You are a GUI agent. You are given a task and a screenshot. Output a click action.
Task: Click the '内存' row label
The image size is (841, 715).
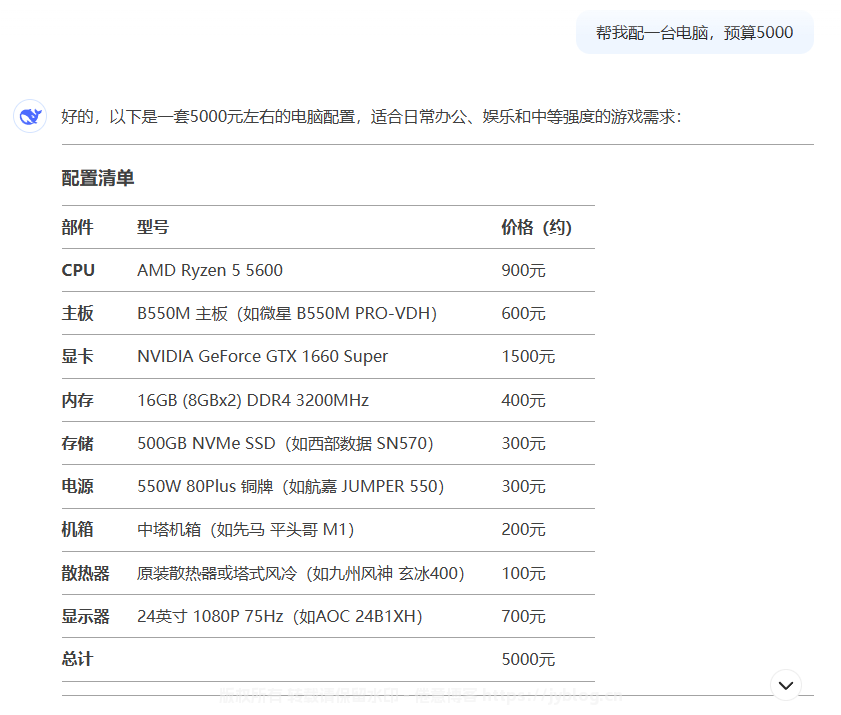click(x=78, y=400)
